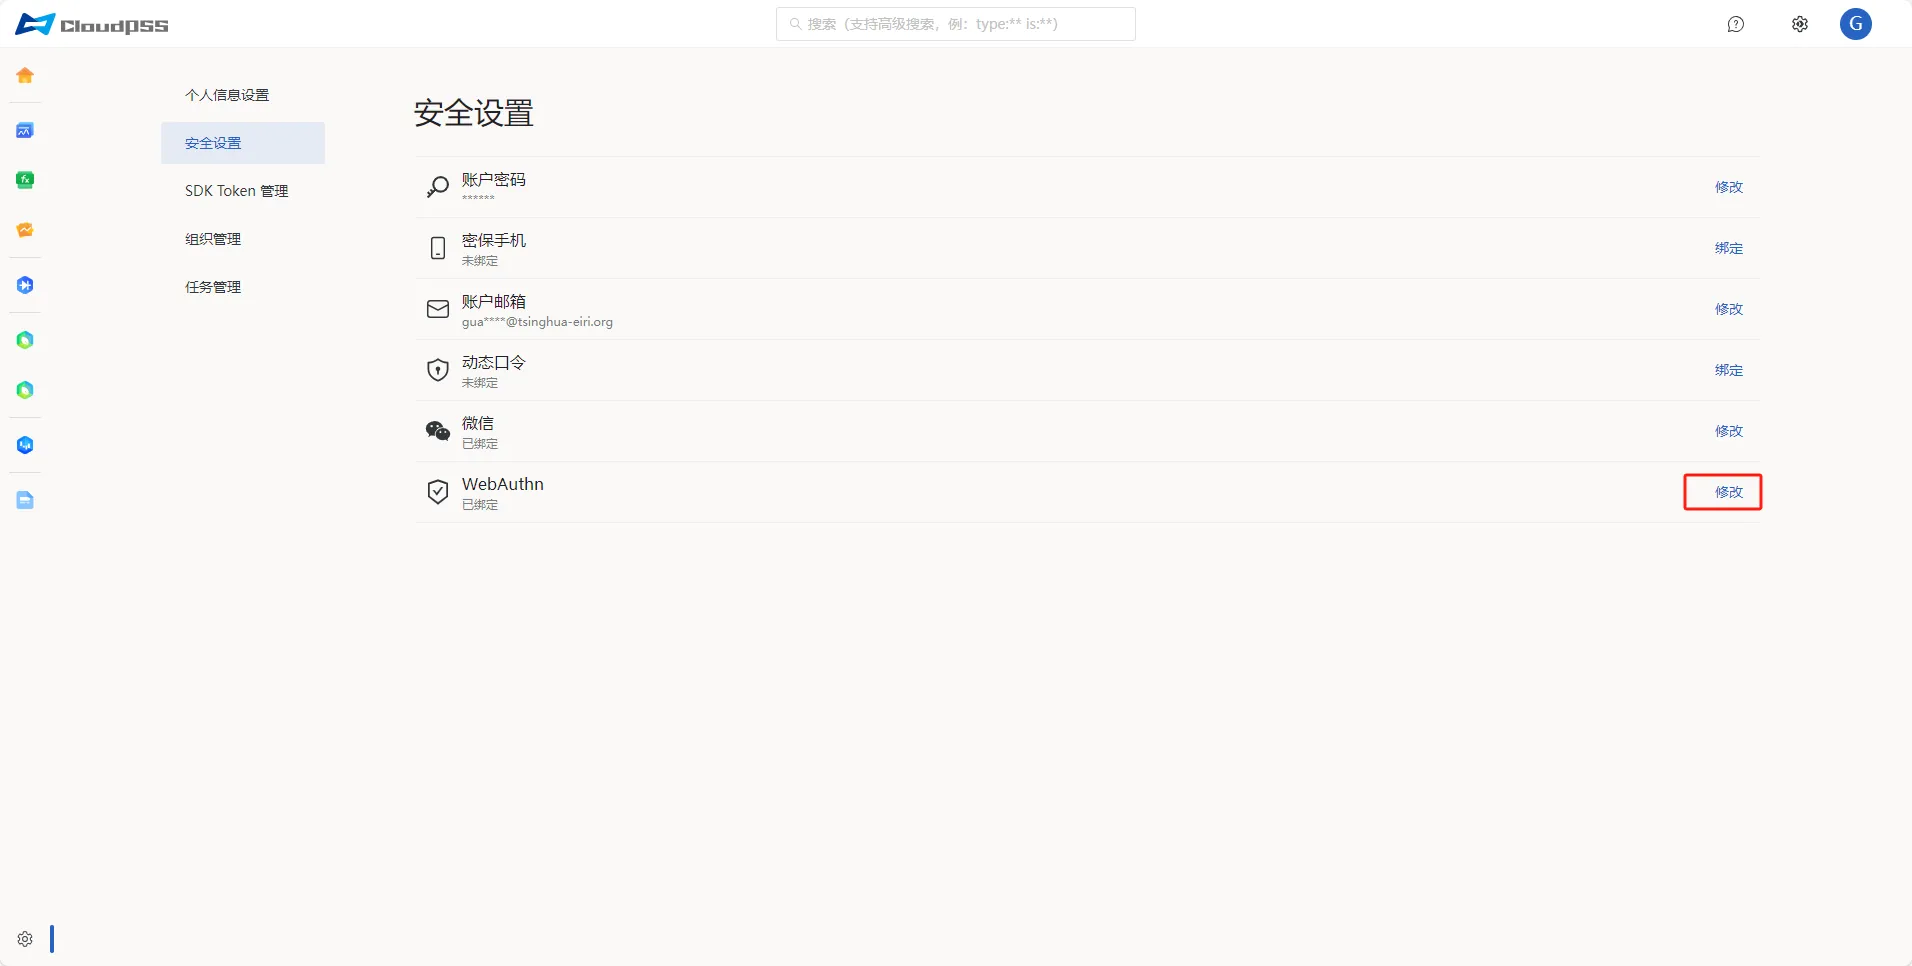Open the help question-mark icon
Screen dimensions: 1912x966
1736,24
